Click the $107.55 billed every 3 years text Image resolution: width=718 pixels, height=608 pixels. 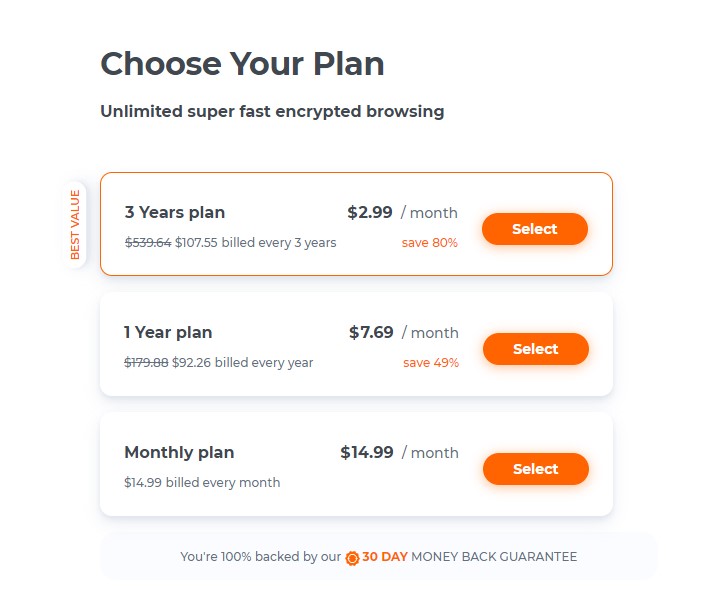click(256, 243)
